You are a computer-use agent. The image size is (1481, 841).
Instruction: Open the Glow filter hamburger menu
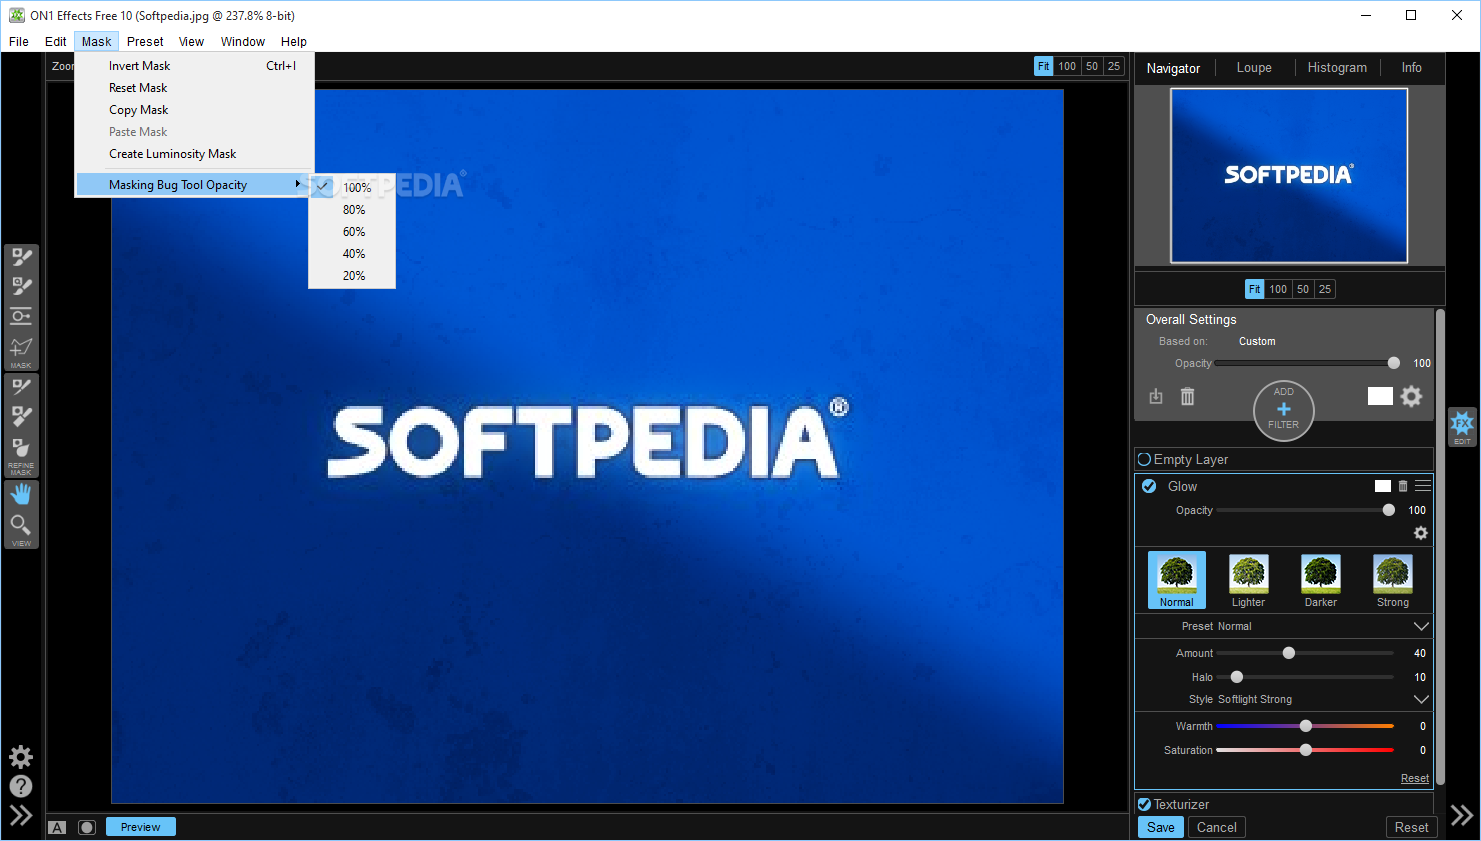(x=1423, y=486)
